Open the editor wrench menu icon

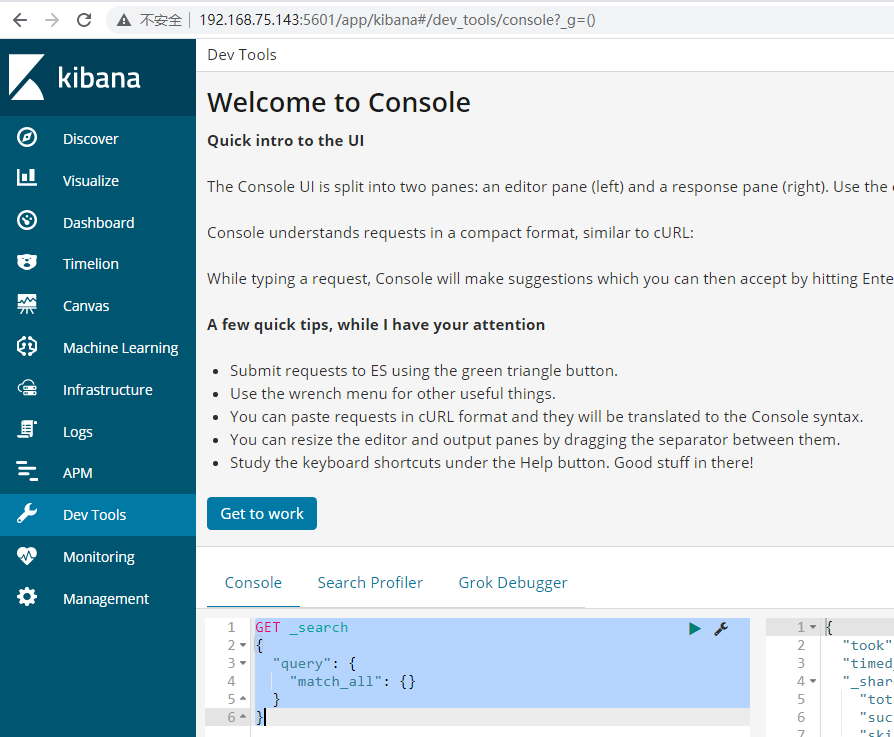click(721, 629)
